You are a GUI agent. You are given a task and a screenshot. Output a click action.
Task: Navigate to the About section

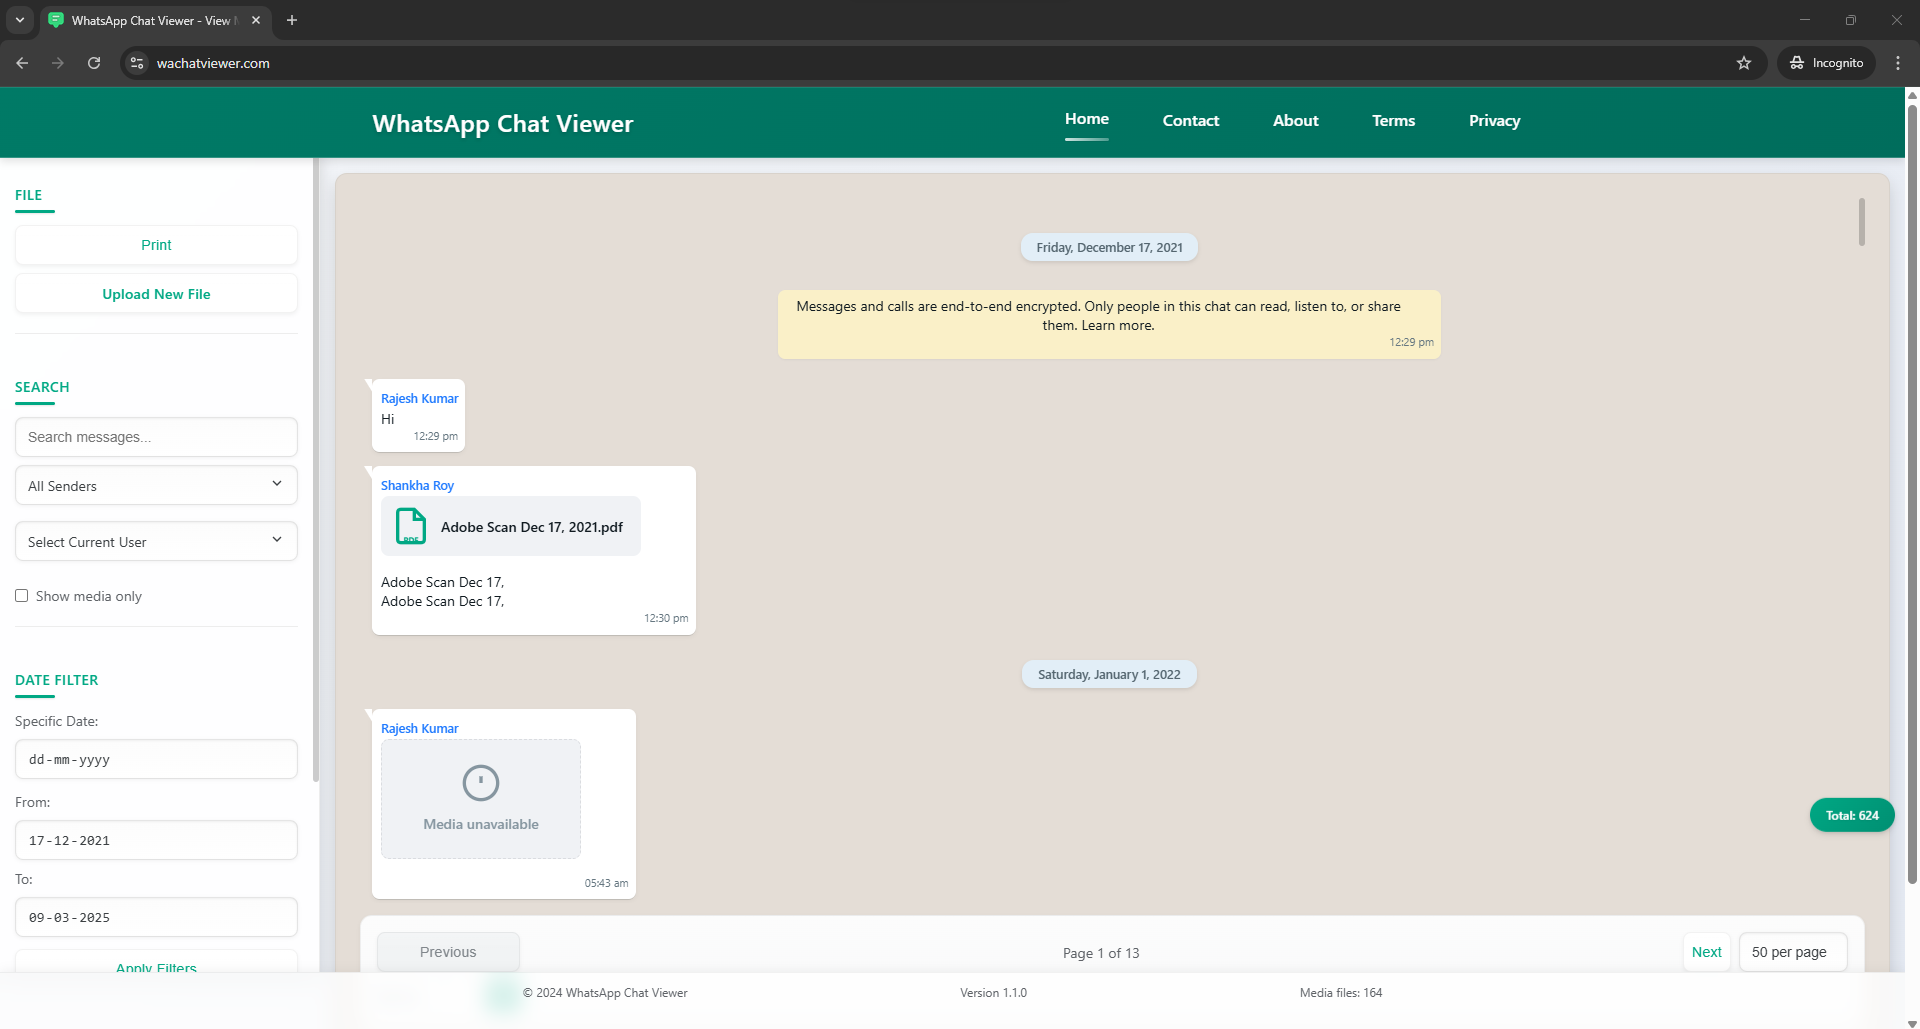click(1295, 120)
